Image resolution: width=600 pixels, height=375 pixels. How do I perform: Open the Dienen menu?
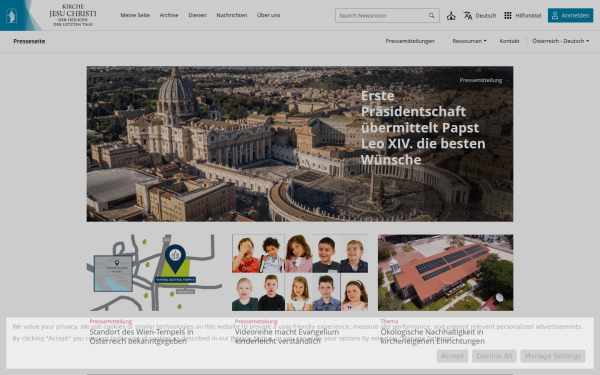(x=197, y=15)
